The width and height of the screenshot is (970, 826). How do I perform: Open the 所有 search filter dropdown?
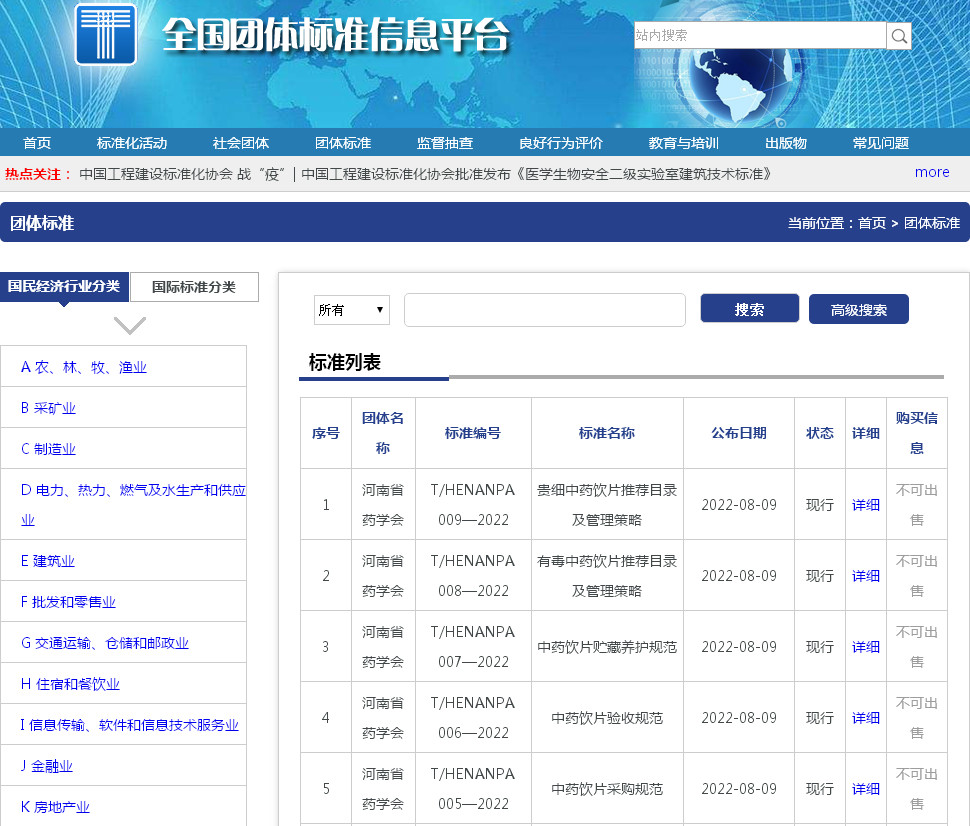click(351, 310)
